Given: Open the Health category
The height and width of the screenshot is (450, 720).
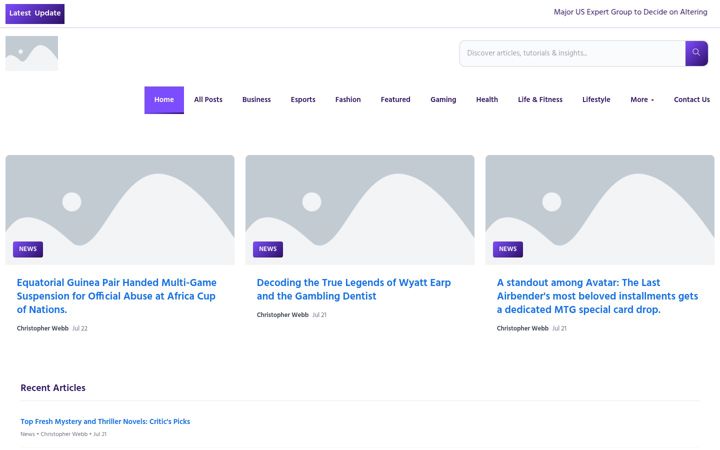Looking at the screenshot, I should pyautogui.click(x=487, y=100).
